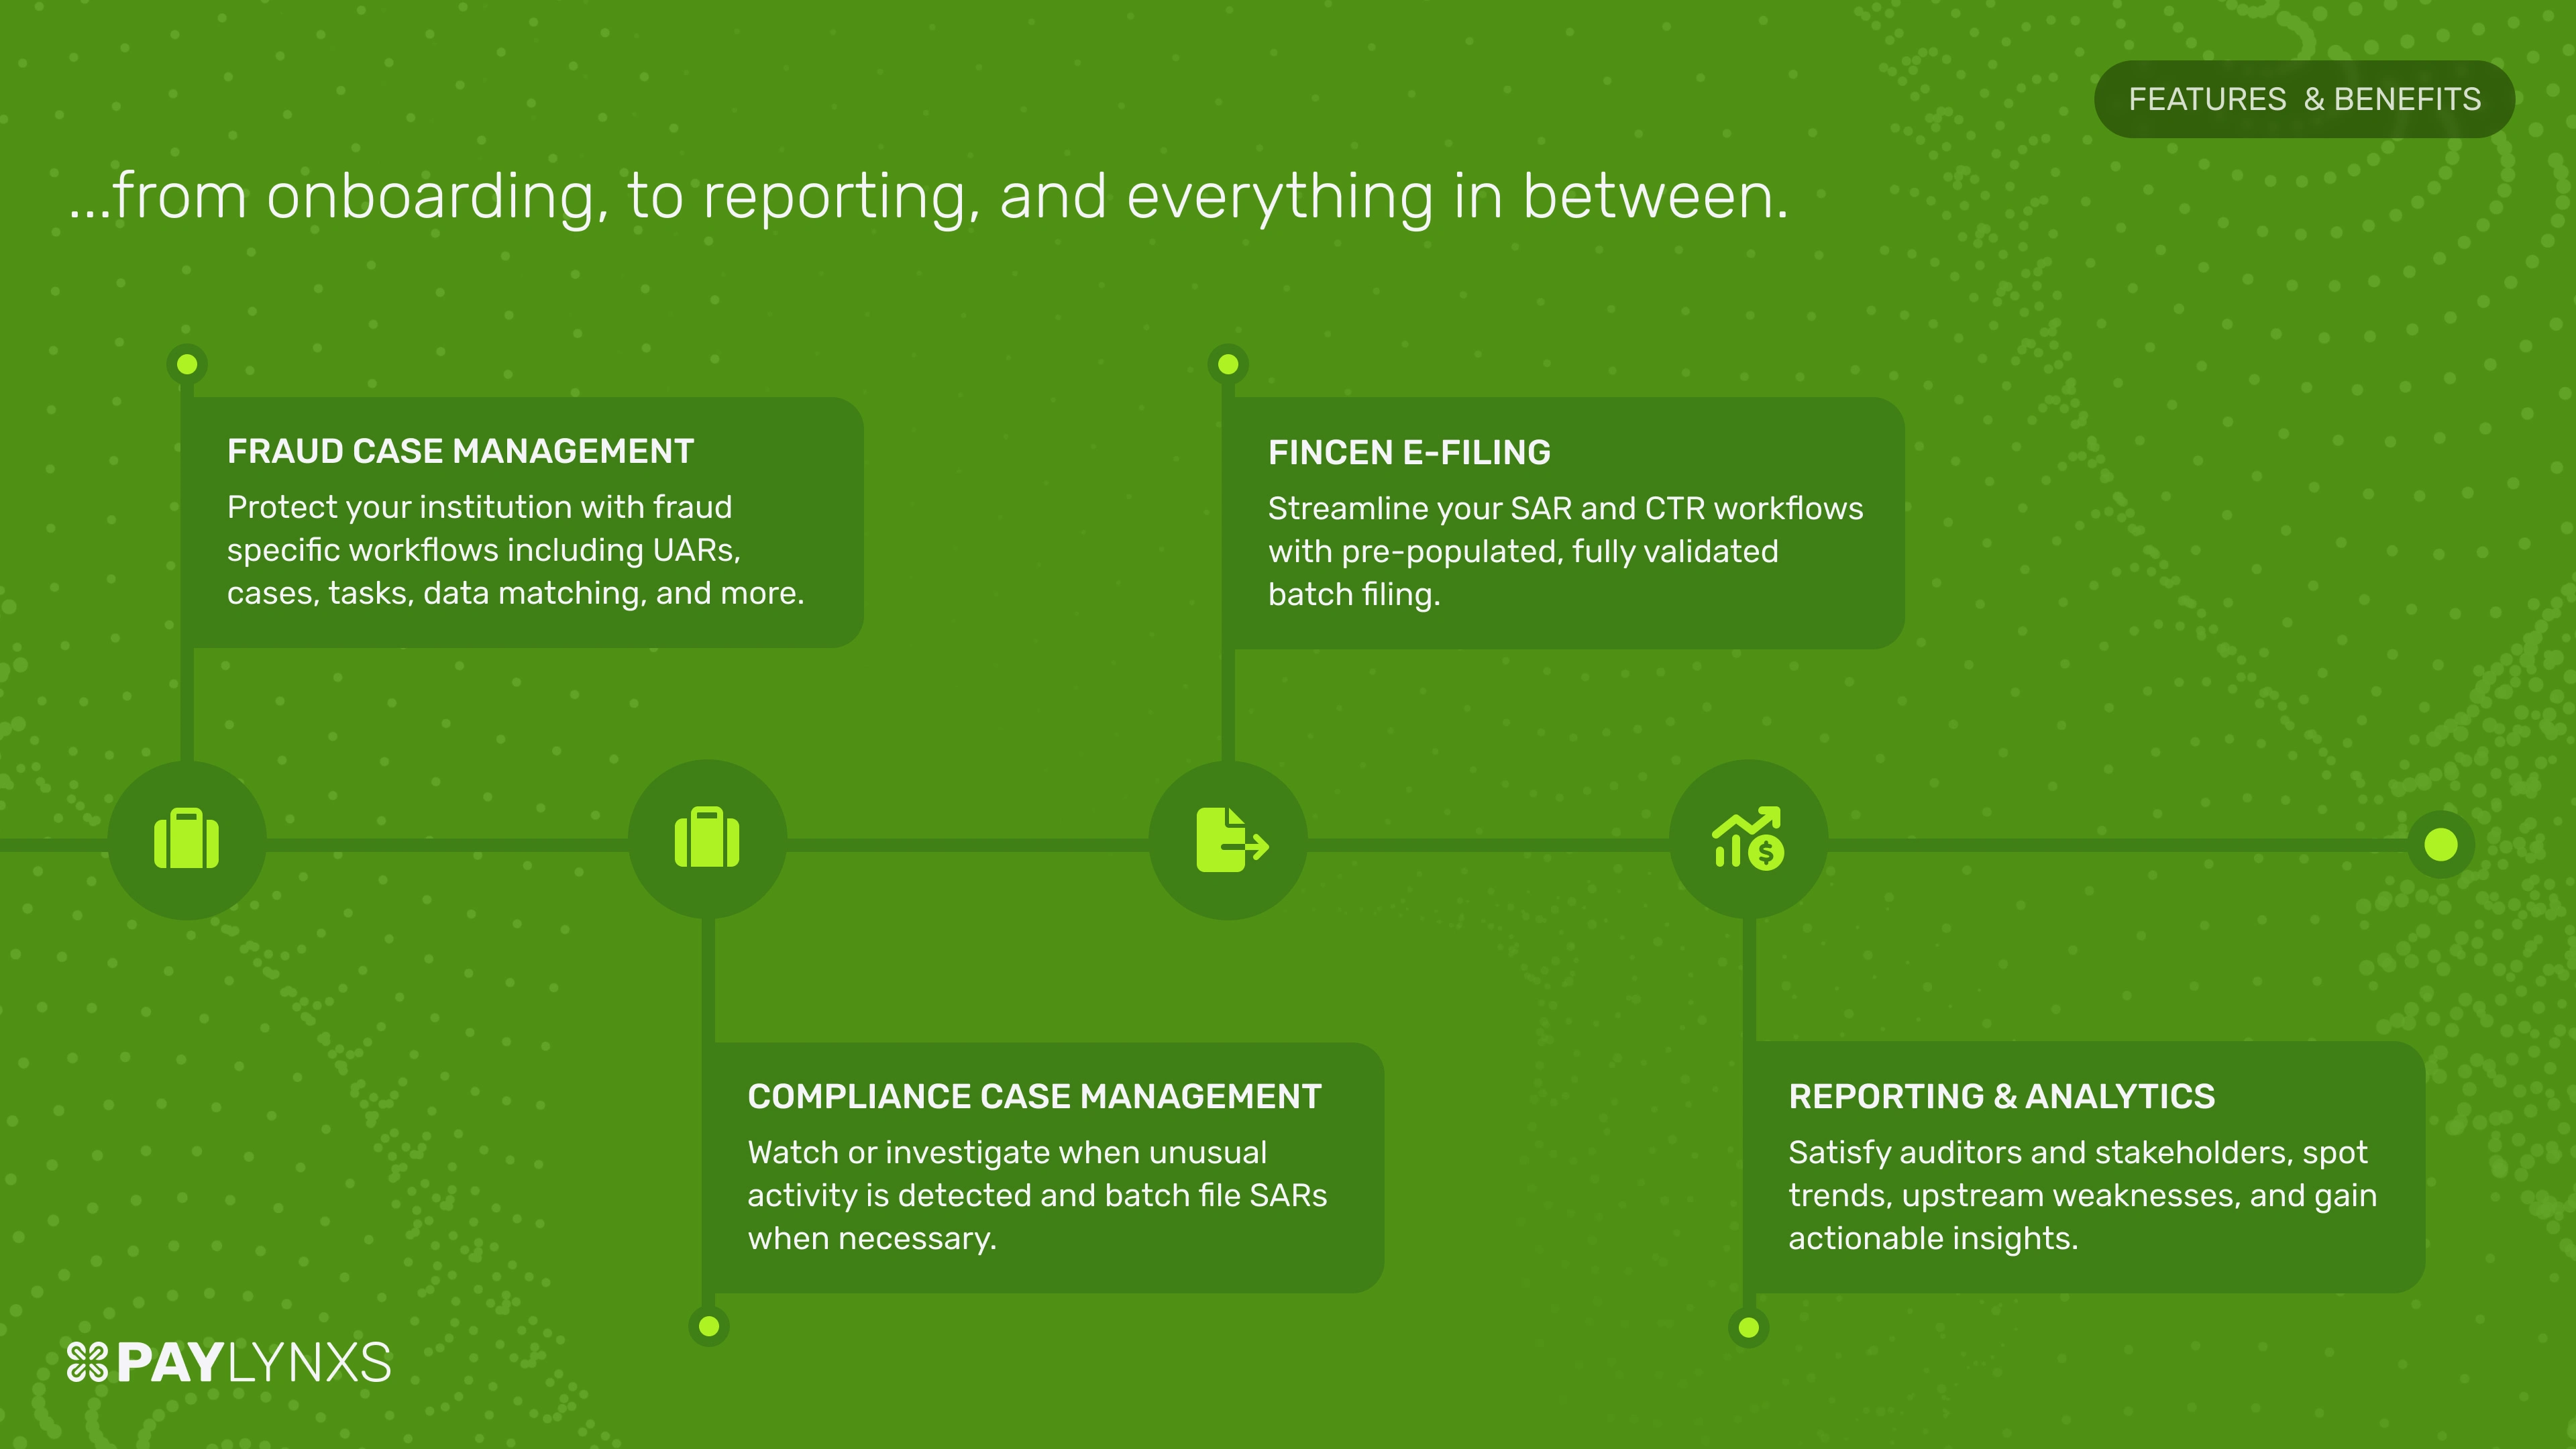
Task: Click the text 'Protect your institution with fraud'
Action: [x=479, y=508]
